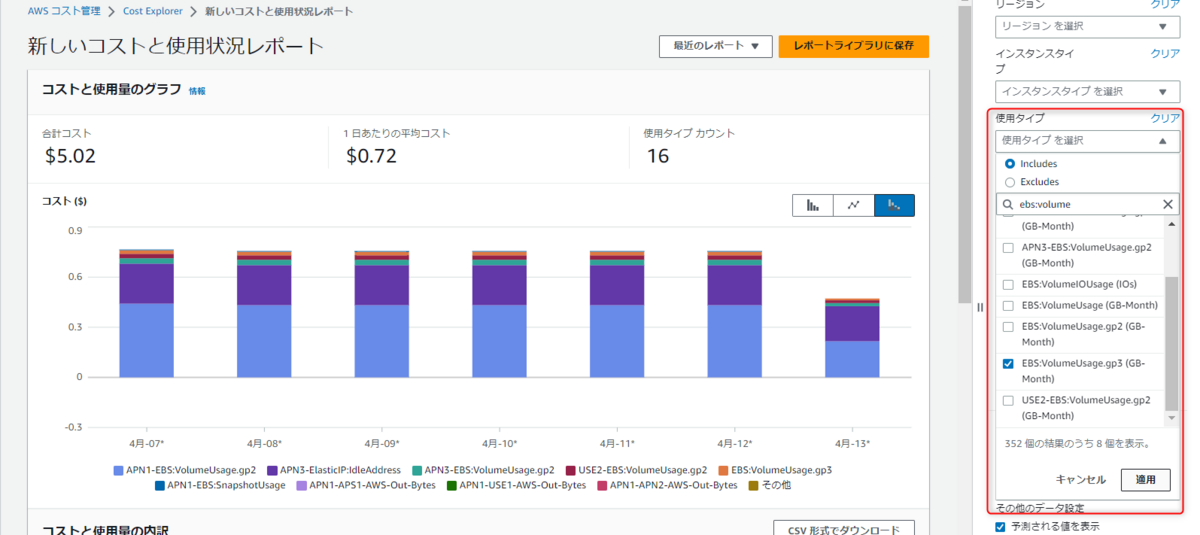Screen dimensions: 1200x535
Task: Toggle 予測される値を表示 checkbox
Action: pos(1000,526)
